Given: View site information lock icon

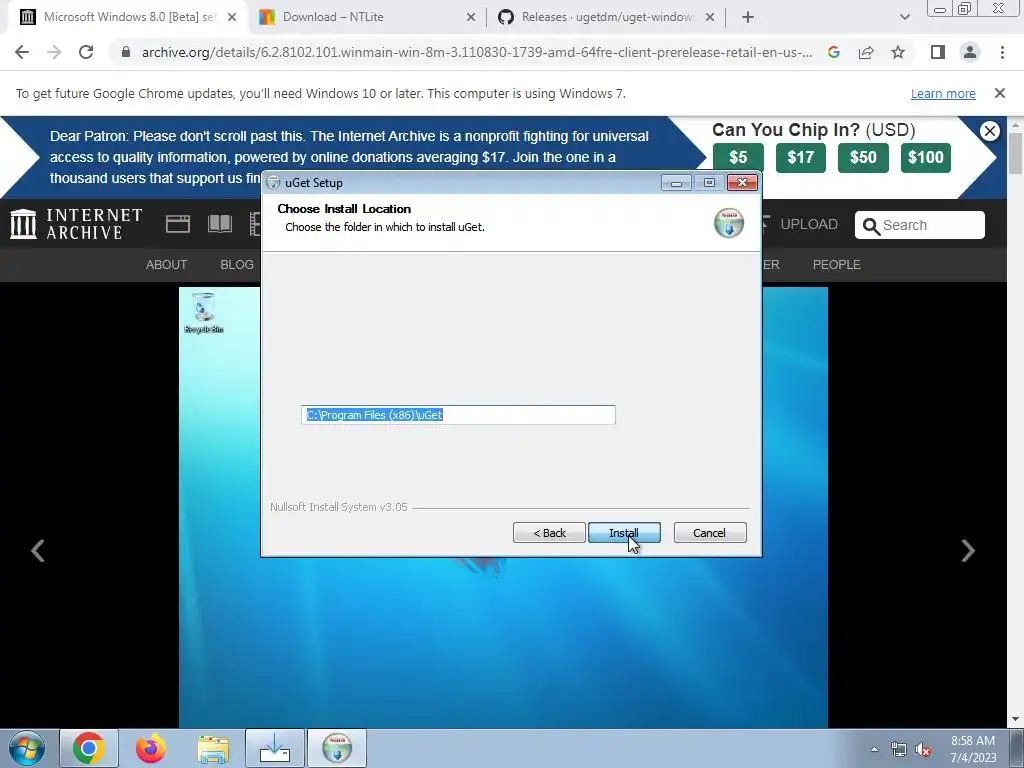Looking at the screenshot, I should click(x=126, y=52).
